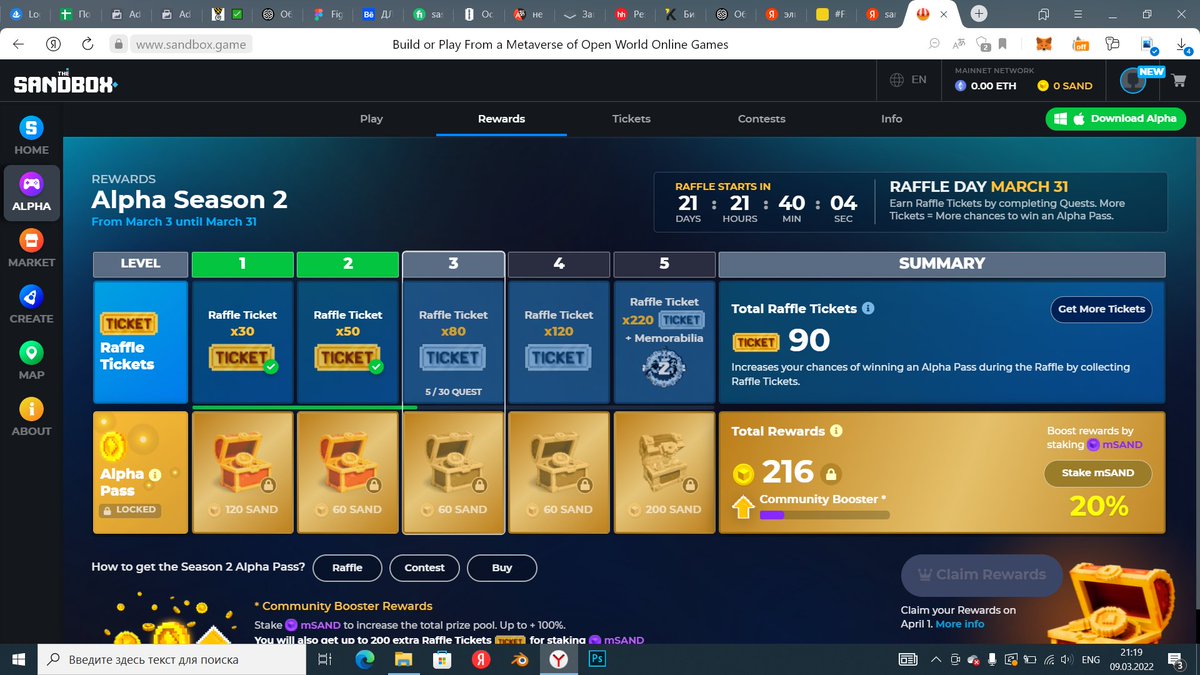Switch to the Rewards tab
The height and width of the screenshot is (675, 1200).
click(x=501, y=118)
